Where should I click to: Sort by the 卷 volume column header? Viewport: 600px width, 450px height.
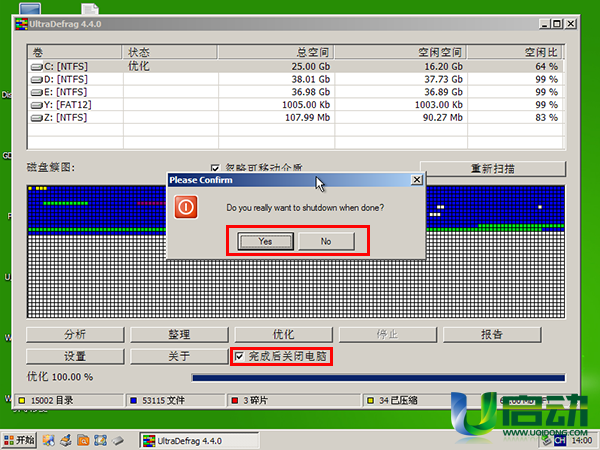tap(75, 52)
